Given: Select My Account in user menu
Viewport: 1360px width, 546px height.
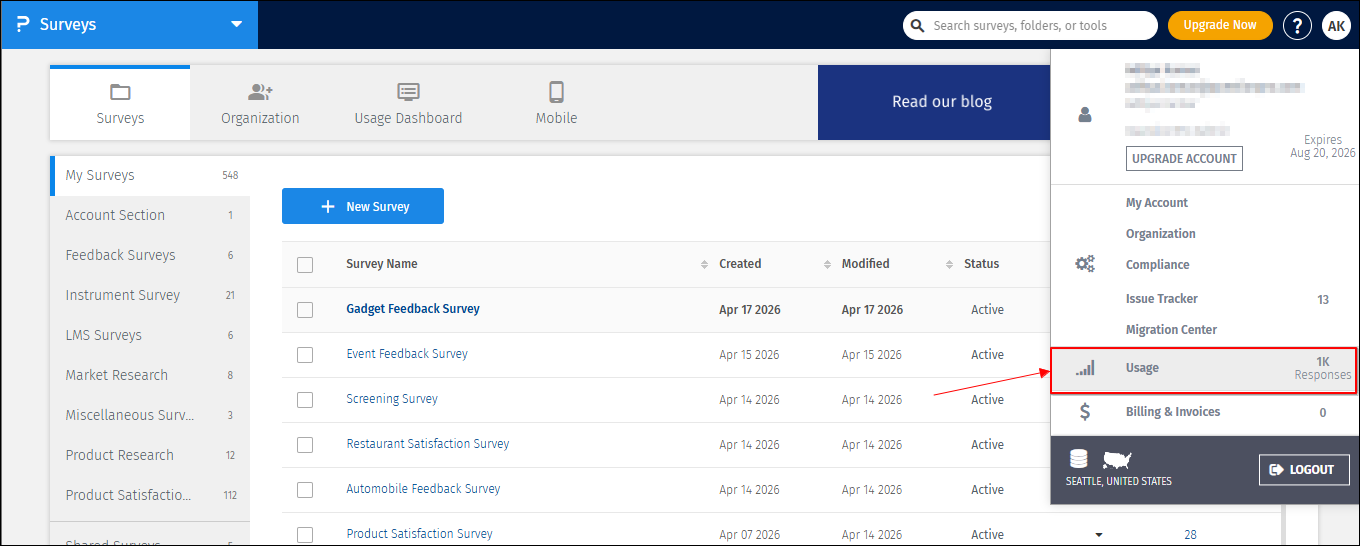Looking at the screenshot, I should tap(1156, 203).
